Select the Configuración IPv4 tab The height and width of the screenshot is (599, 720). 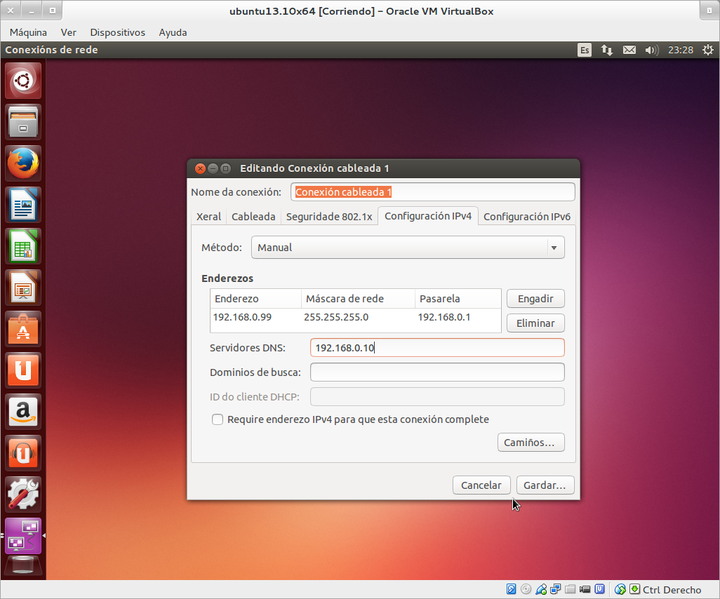coord(428,216)
